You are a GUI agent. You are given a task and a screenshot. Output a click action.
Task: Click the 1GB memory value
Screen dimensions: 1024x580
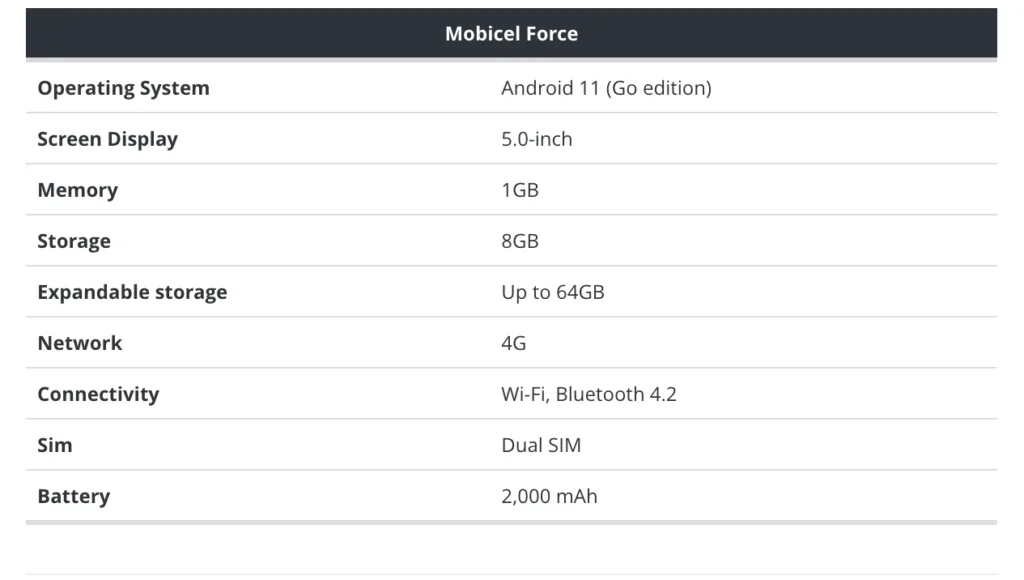tap(520, 190)
